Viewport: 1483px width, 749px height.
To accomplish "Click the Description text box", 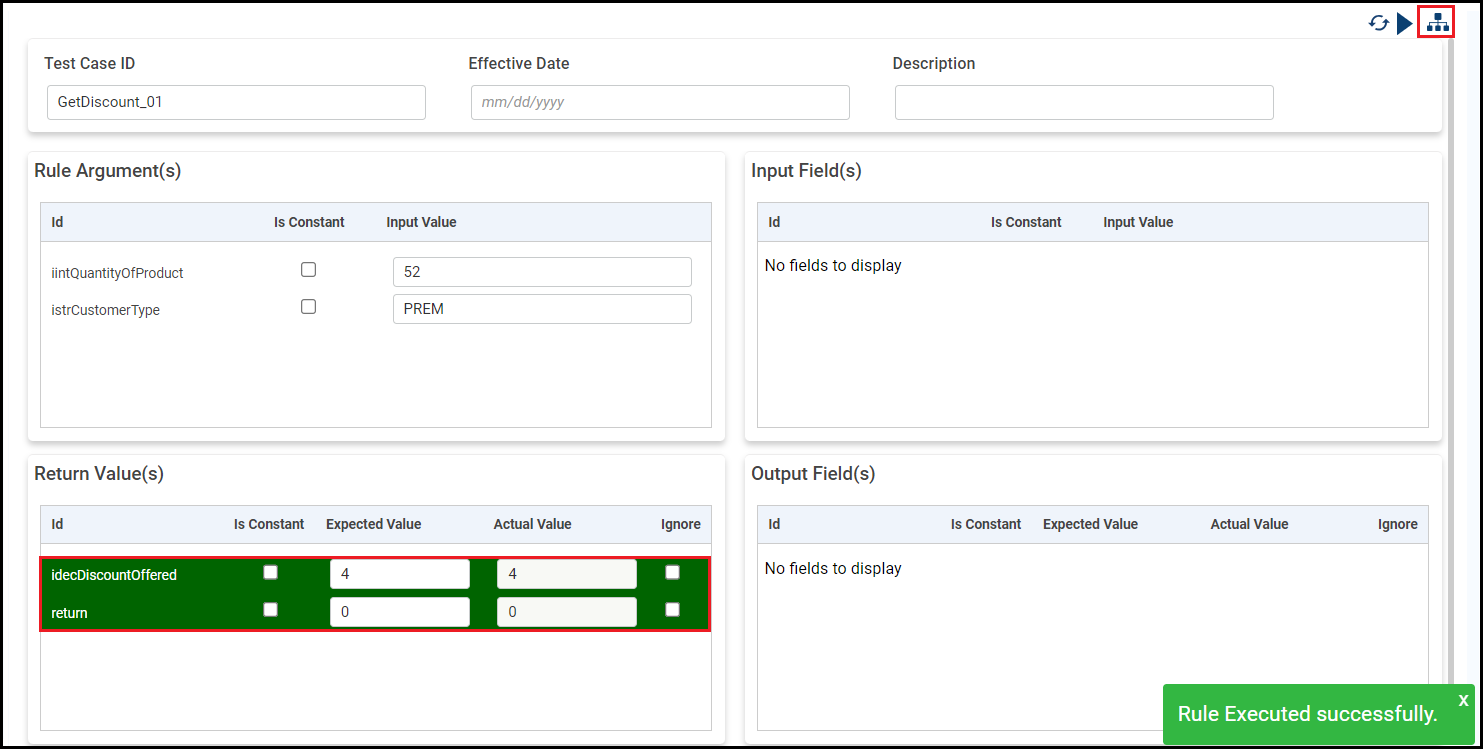I will (x=1084, y=102).
